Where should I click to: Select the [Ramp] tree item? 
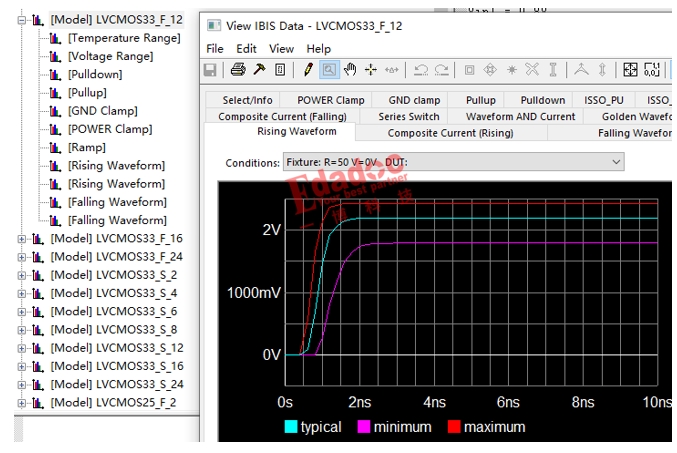[x=87, y=148]
